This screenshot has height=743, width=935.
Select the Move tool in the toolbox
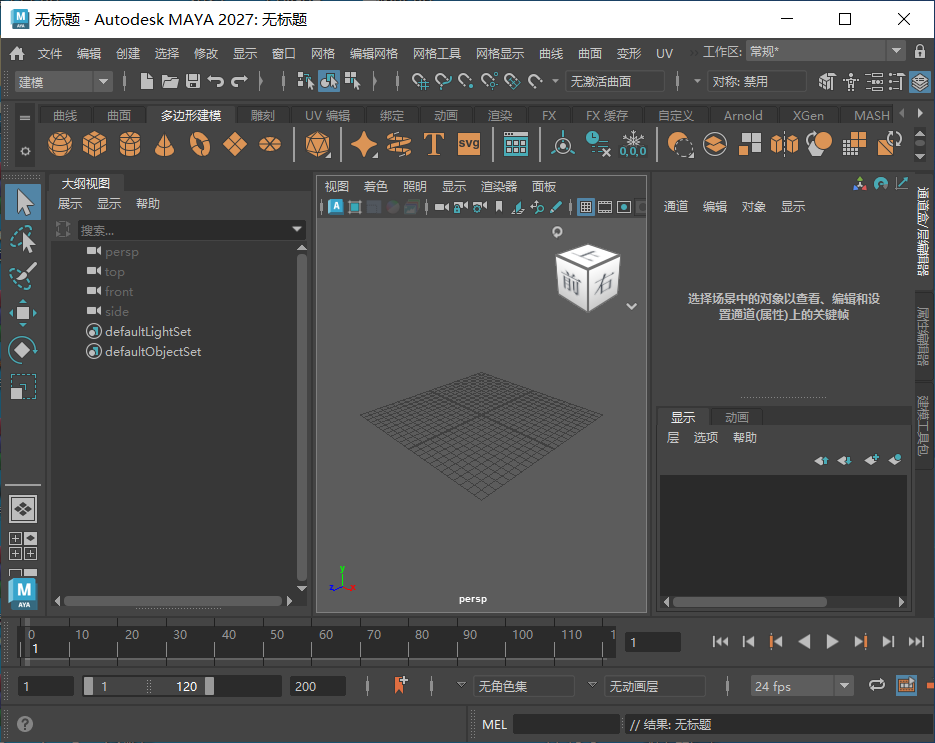pos(23,312)
